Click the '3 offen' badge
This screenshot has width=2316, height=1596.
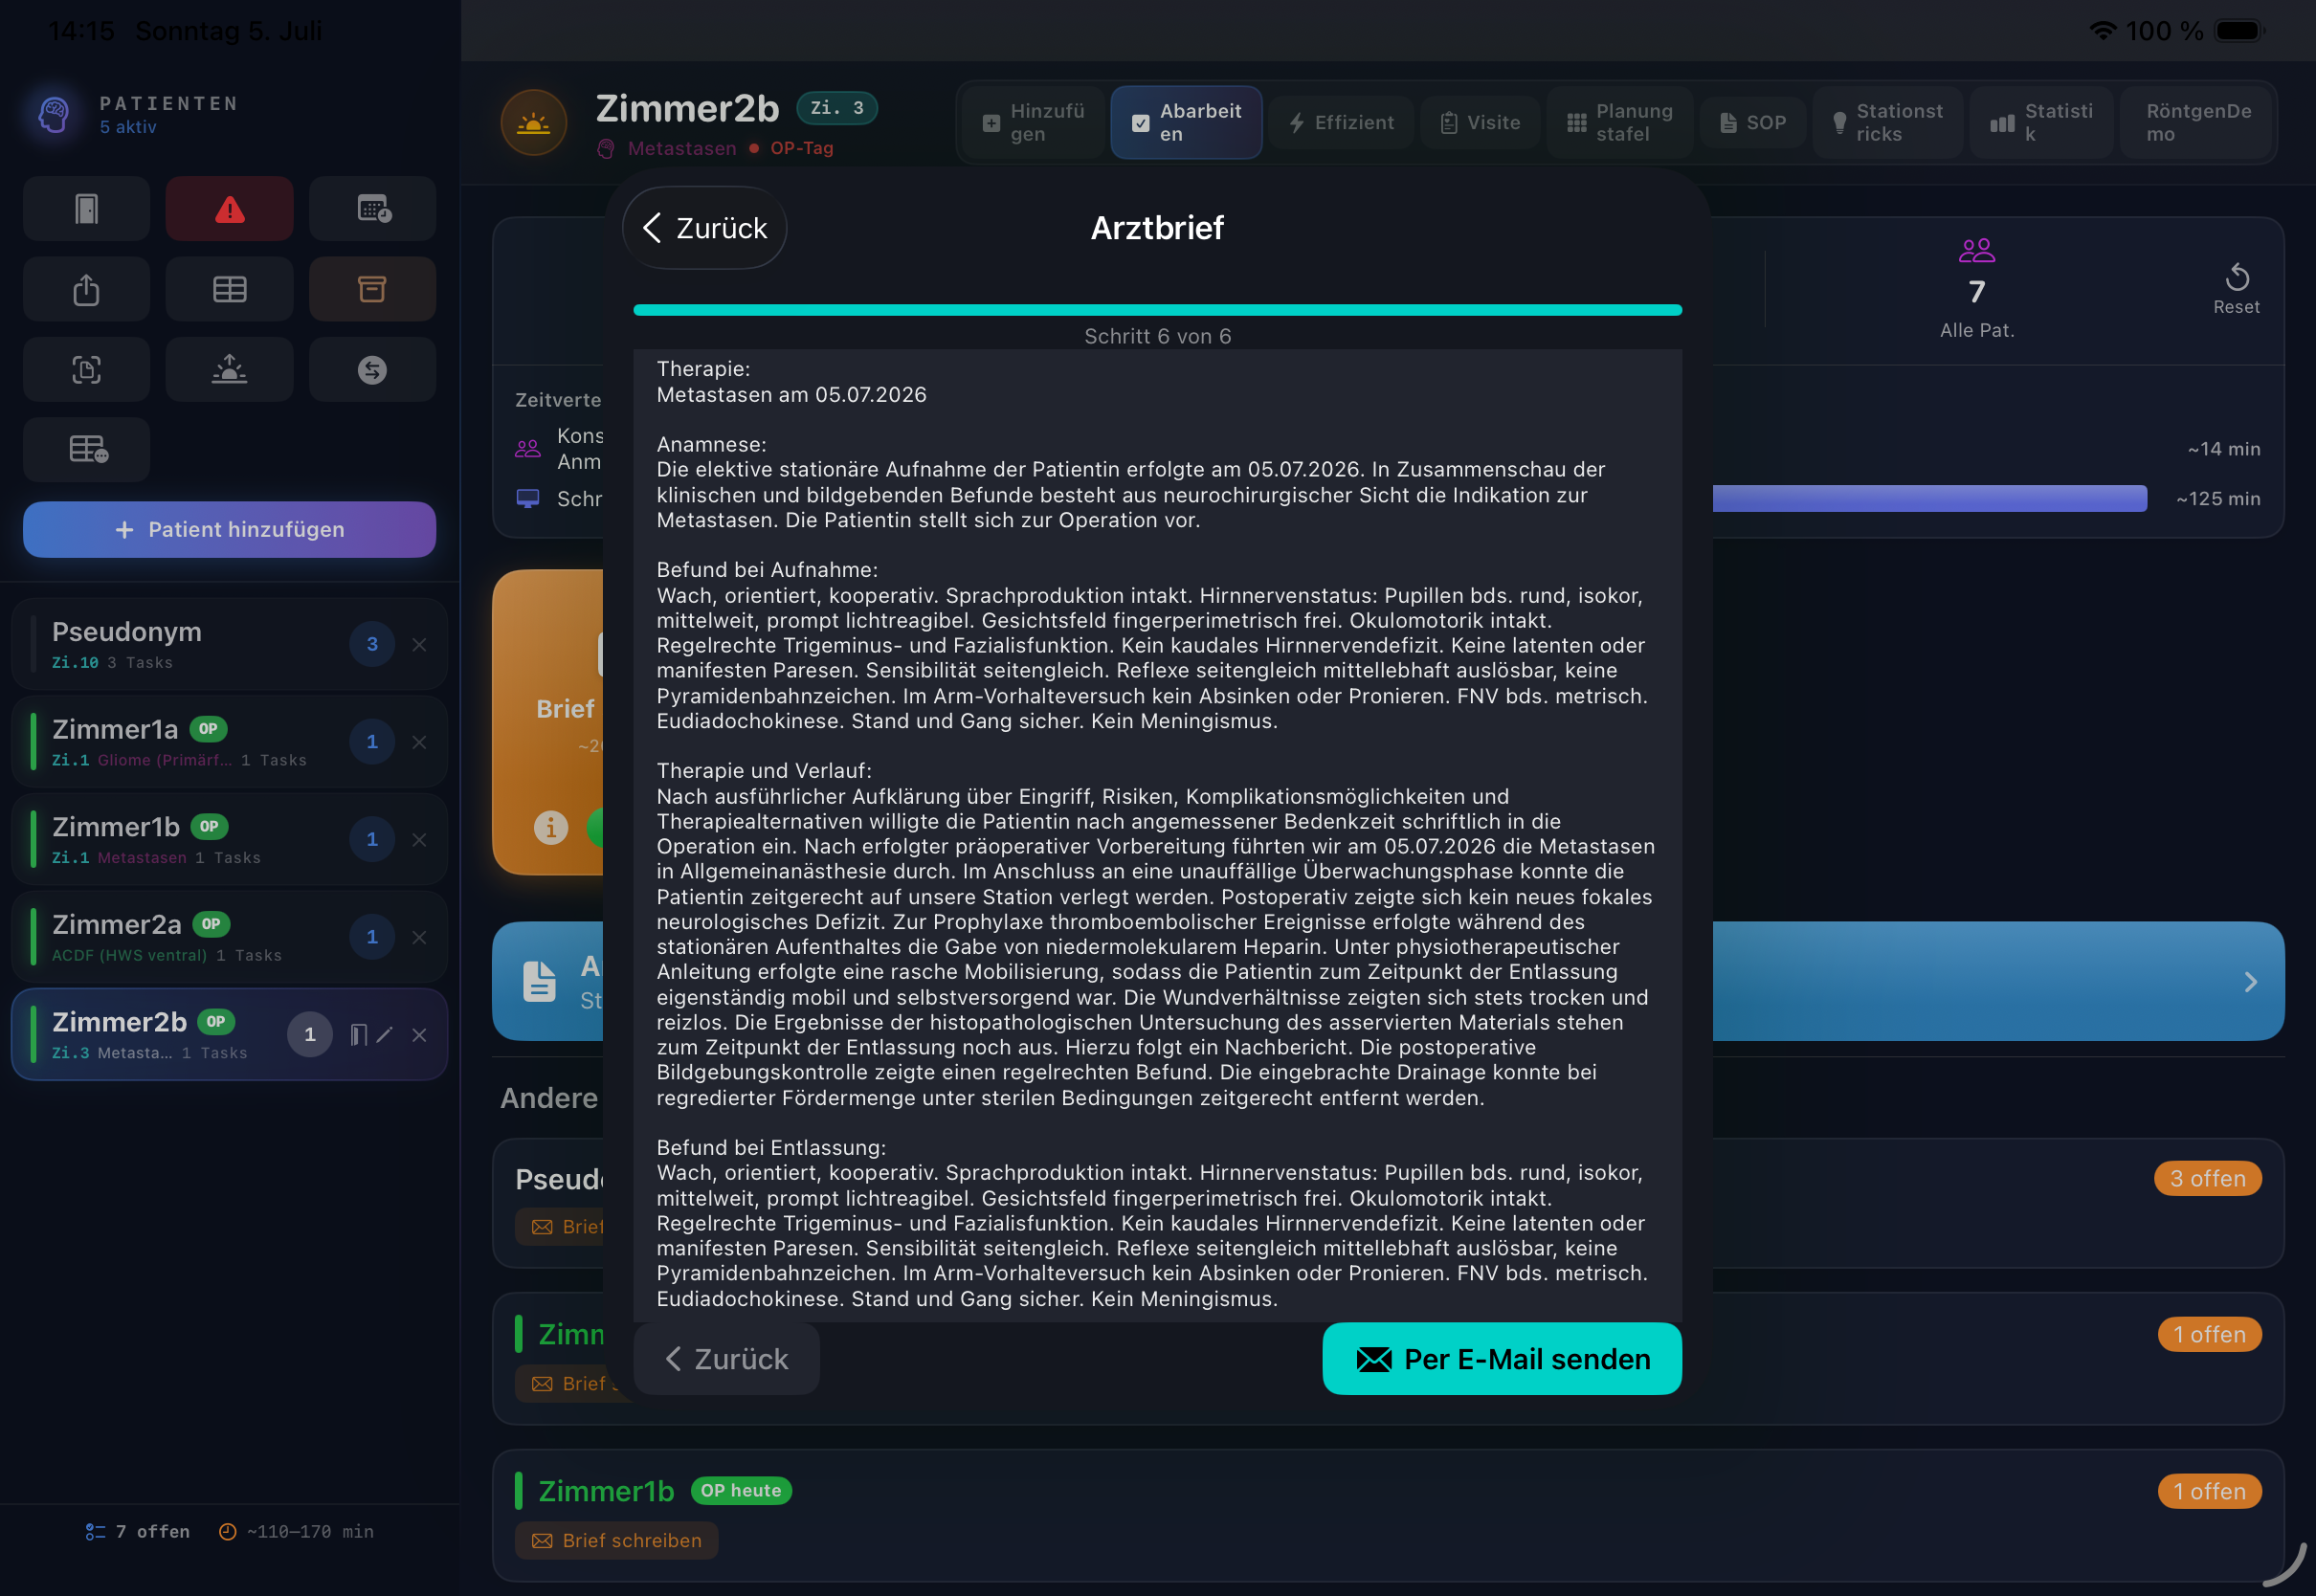pos(2207,1178)
